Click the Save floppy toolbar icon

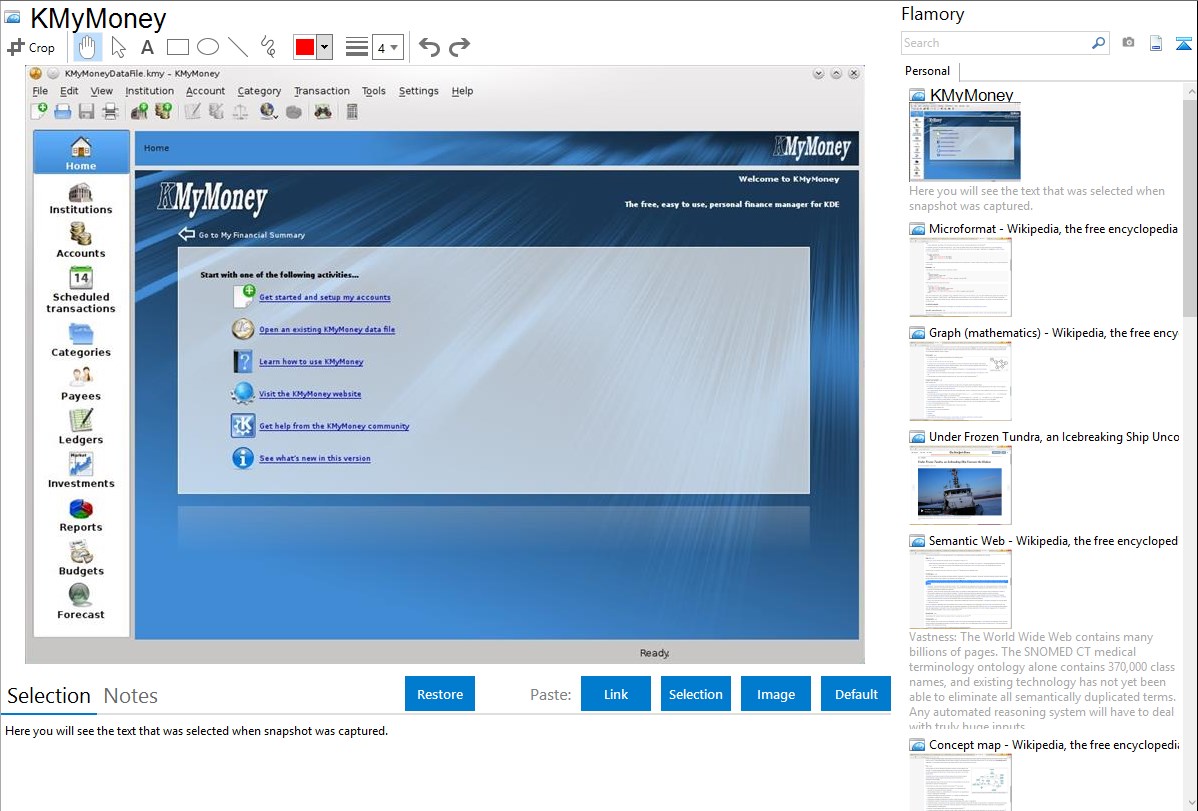click(86, 112)
